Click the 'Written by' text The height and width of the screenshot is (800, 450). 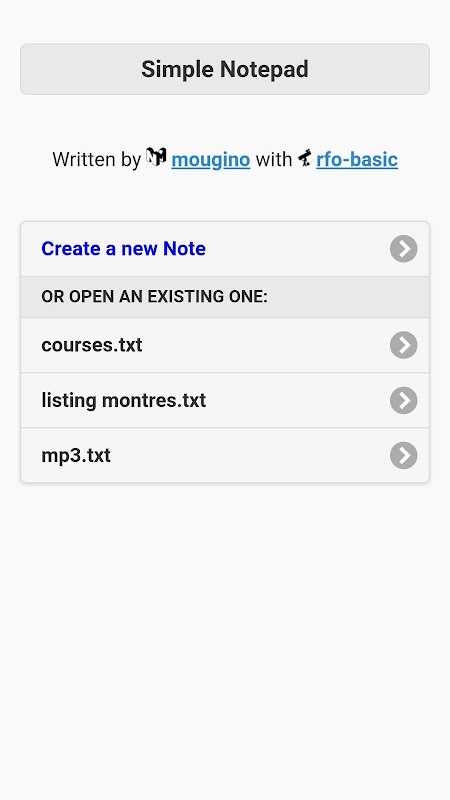click(96, 159)
